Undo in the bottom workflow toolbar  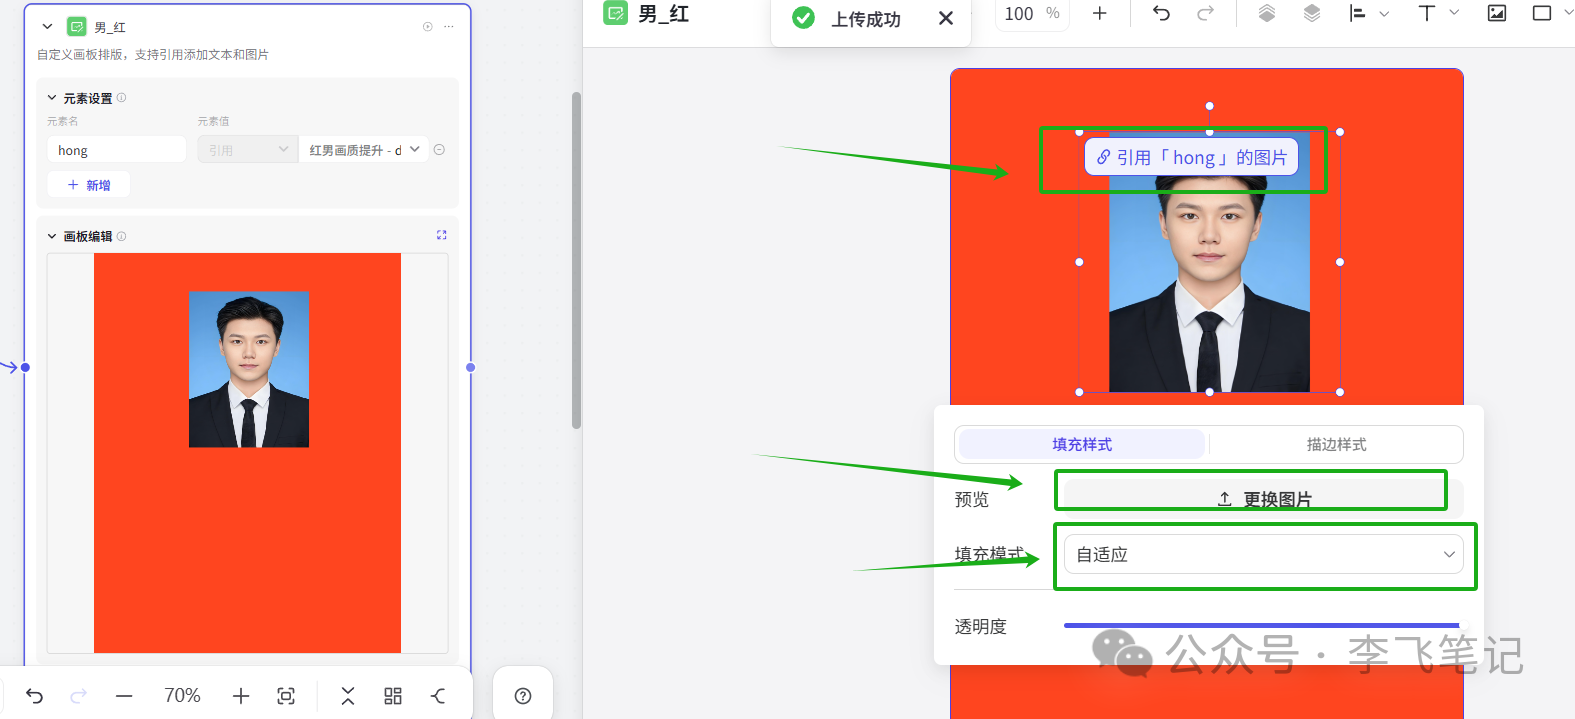[35, 696]
